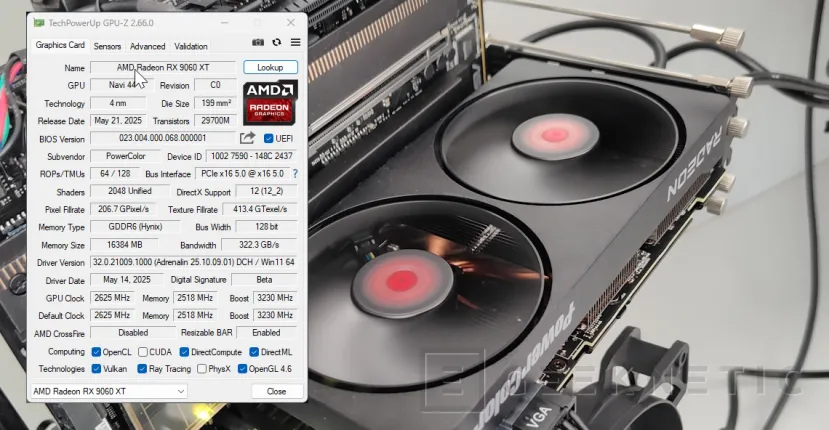The width and height of the screenshot is (829, 430).
Task: Toggle the DirectCompute checkbox
Action: tap(184, 352)
